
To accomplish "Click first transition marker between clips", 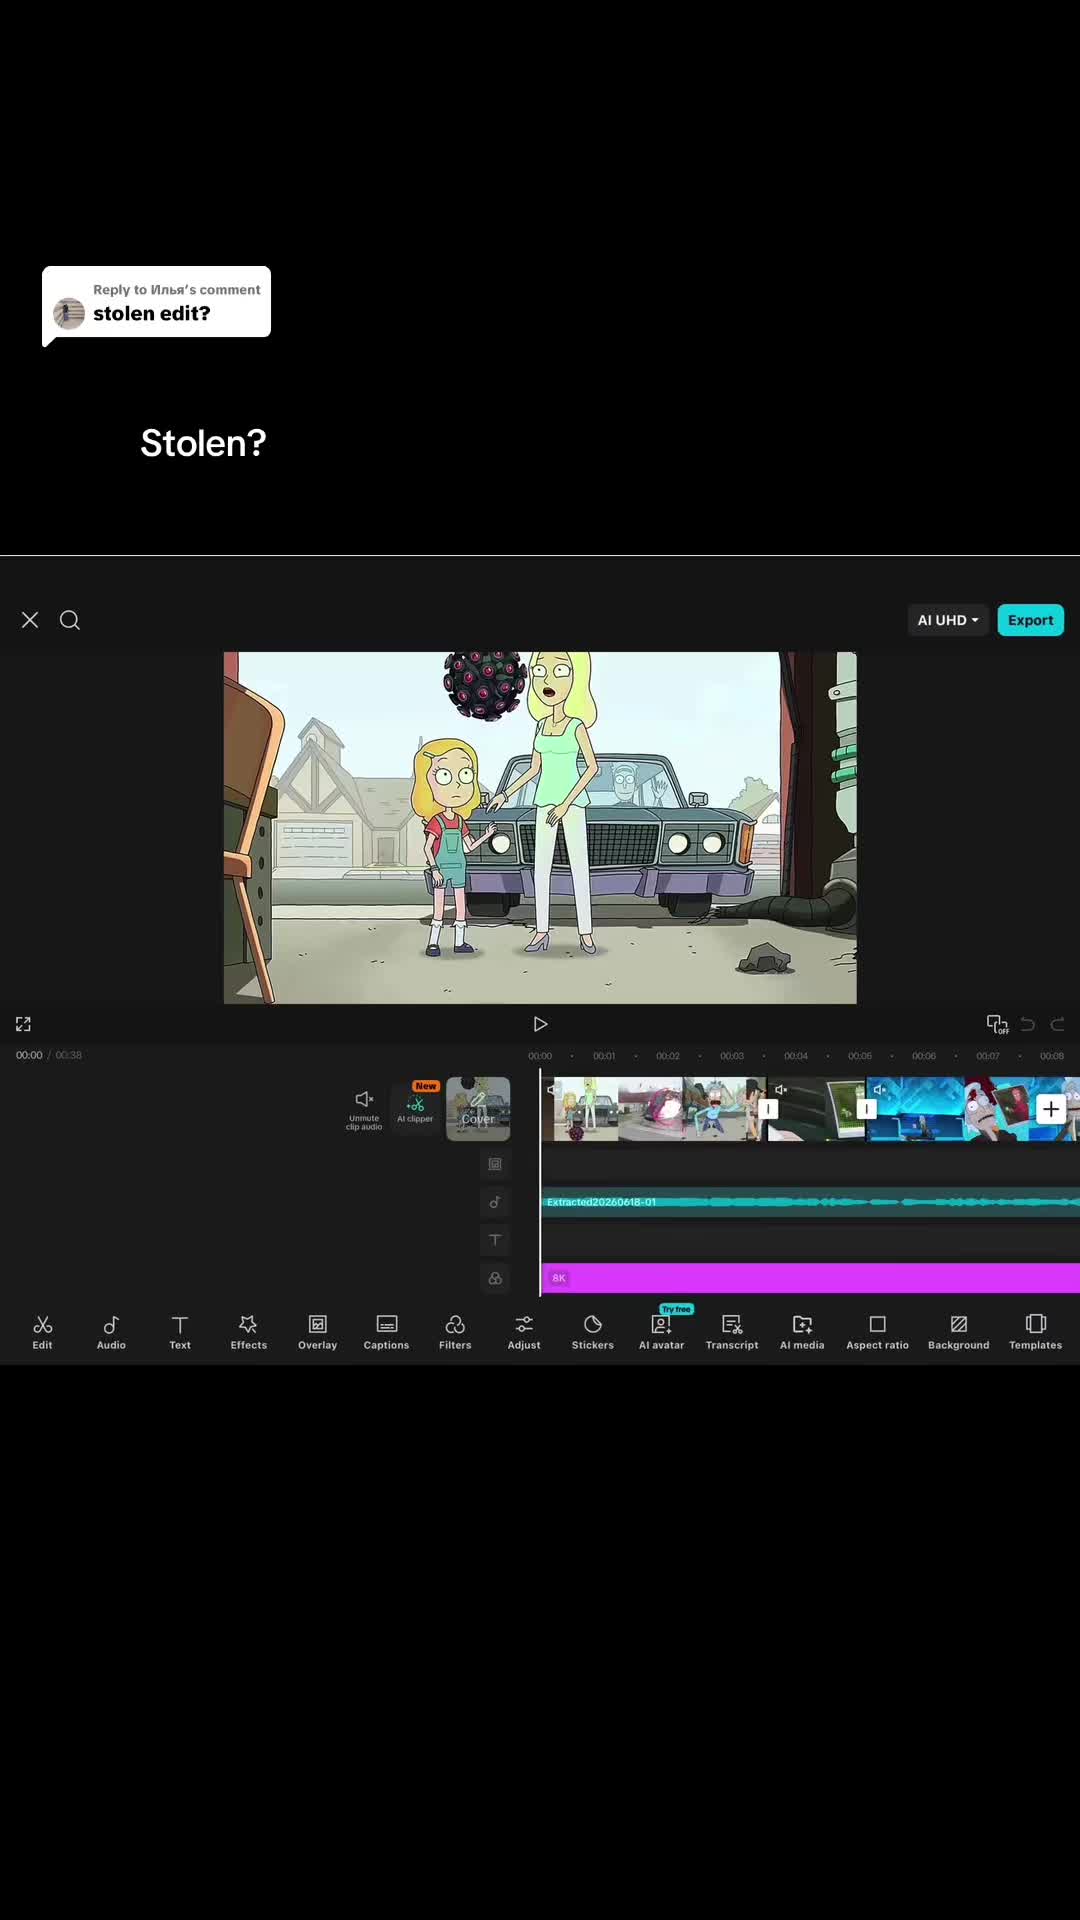I will tap(767, 1109).
